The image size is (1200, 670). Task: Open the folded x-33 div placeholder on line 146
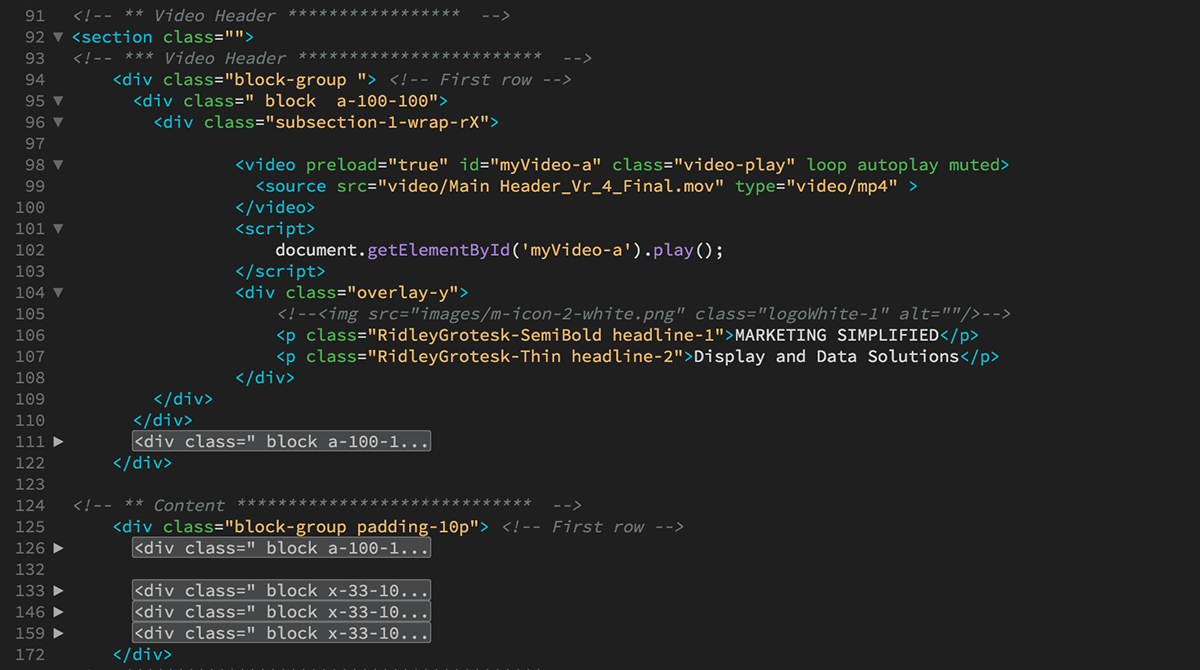tap(282, 612)
